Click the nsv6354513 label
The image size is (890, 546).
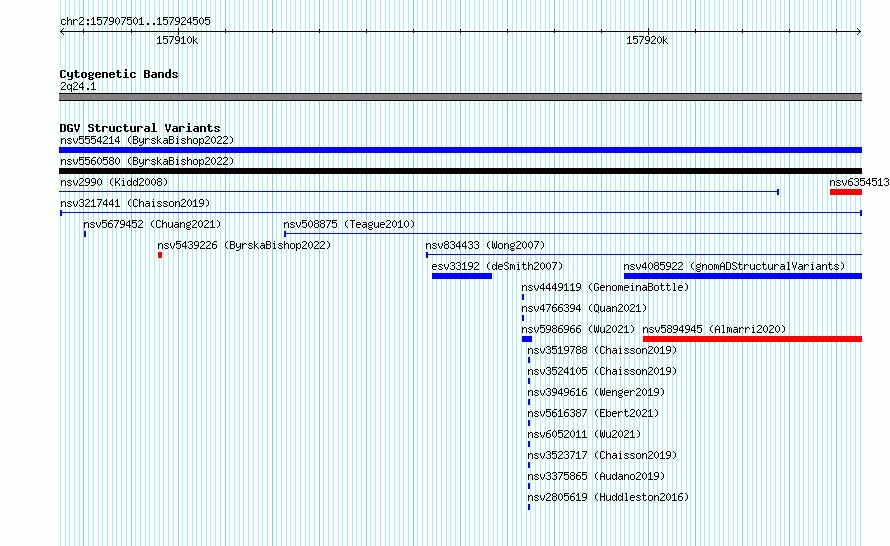coord(859,182)
